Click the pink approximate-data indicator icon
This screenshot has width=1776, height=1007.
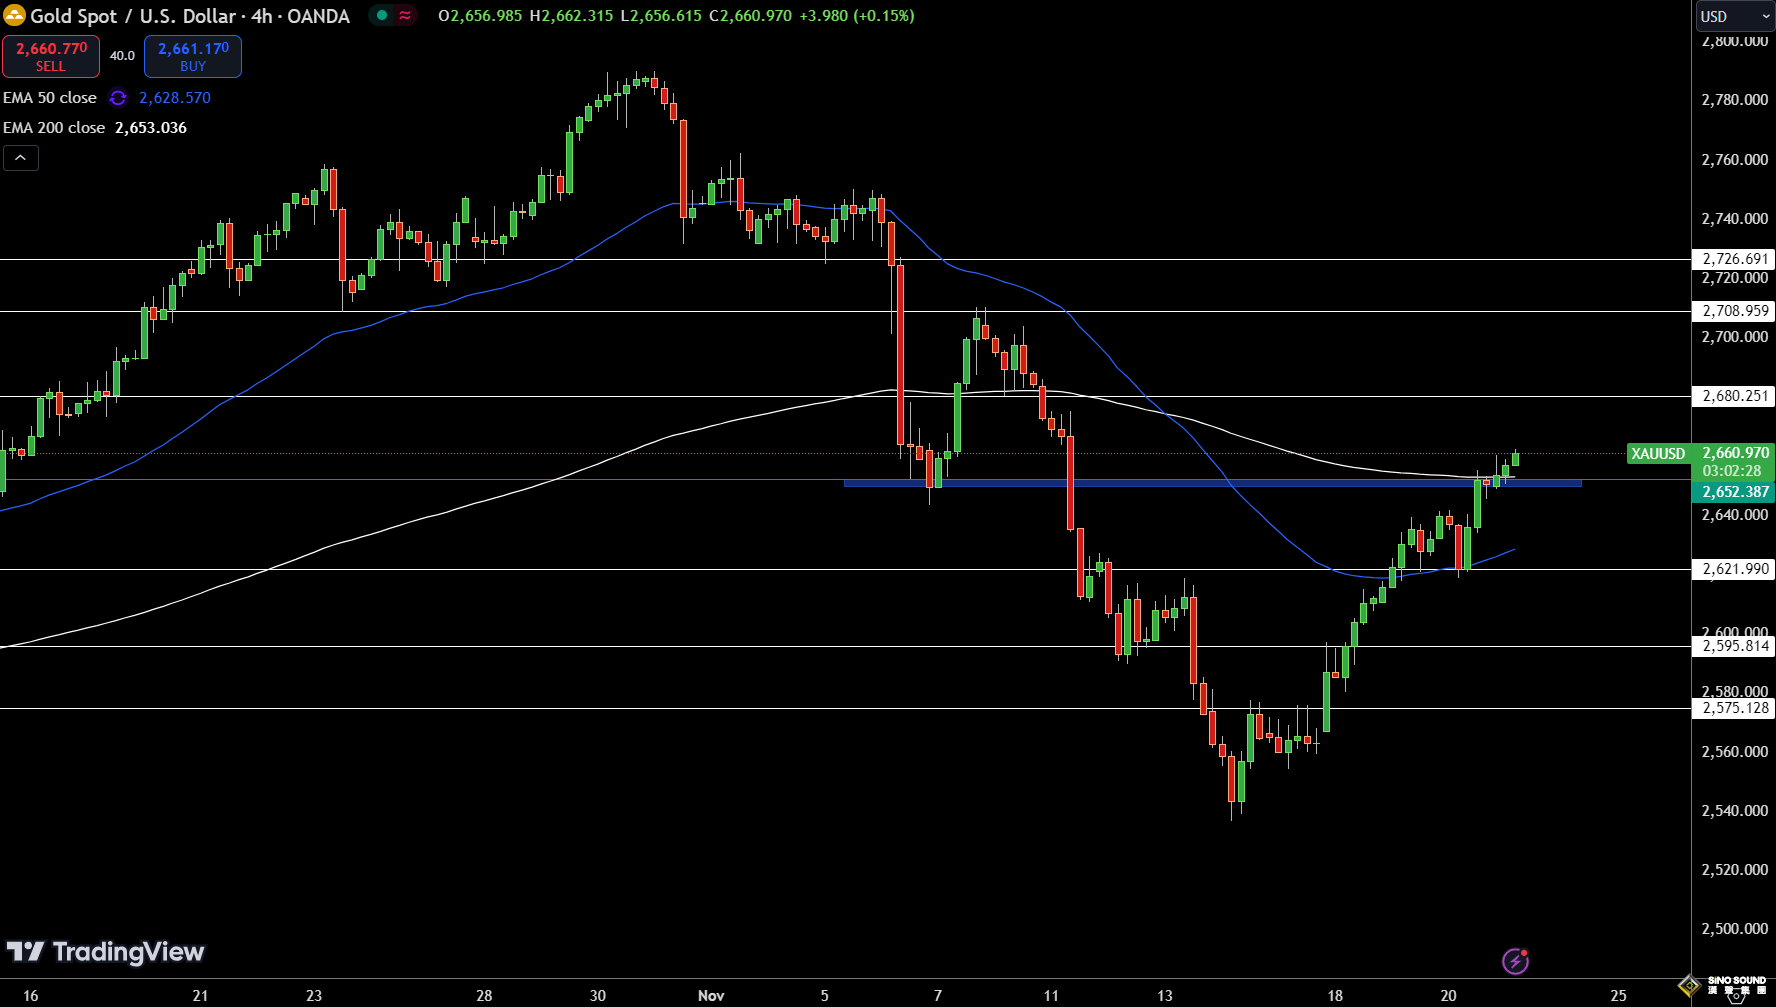(405, 16)
